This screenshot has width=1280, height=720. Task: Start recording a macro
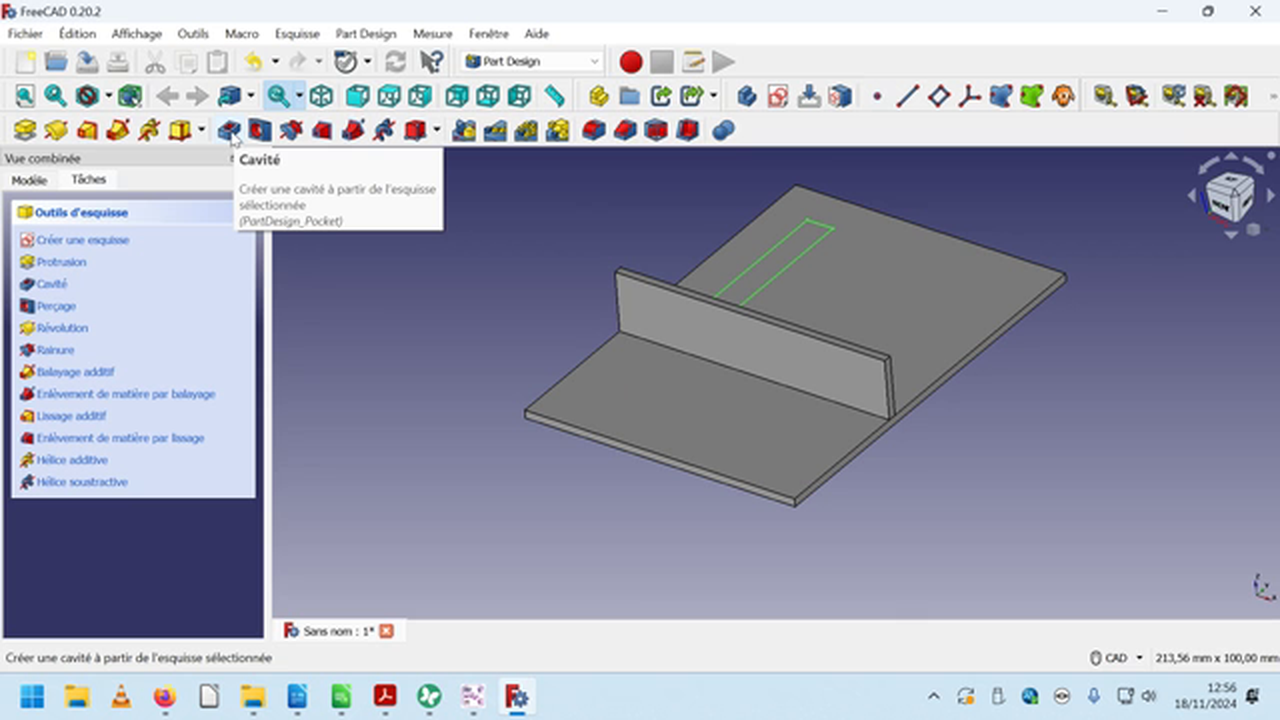(x=630, y=62)
